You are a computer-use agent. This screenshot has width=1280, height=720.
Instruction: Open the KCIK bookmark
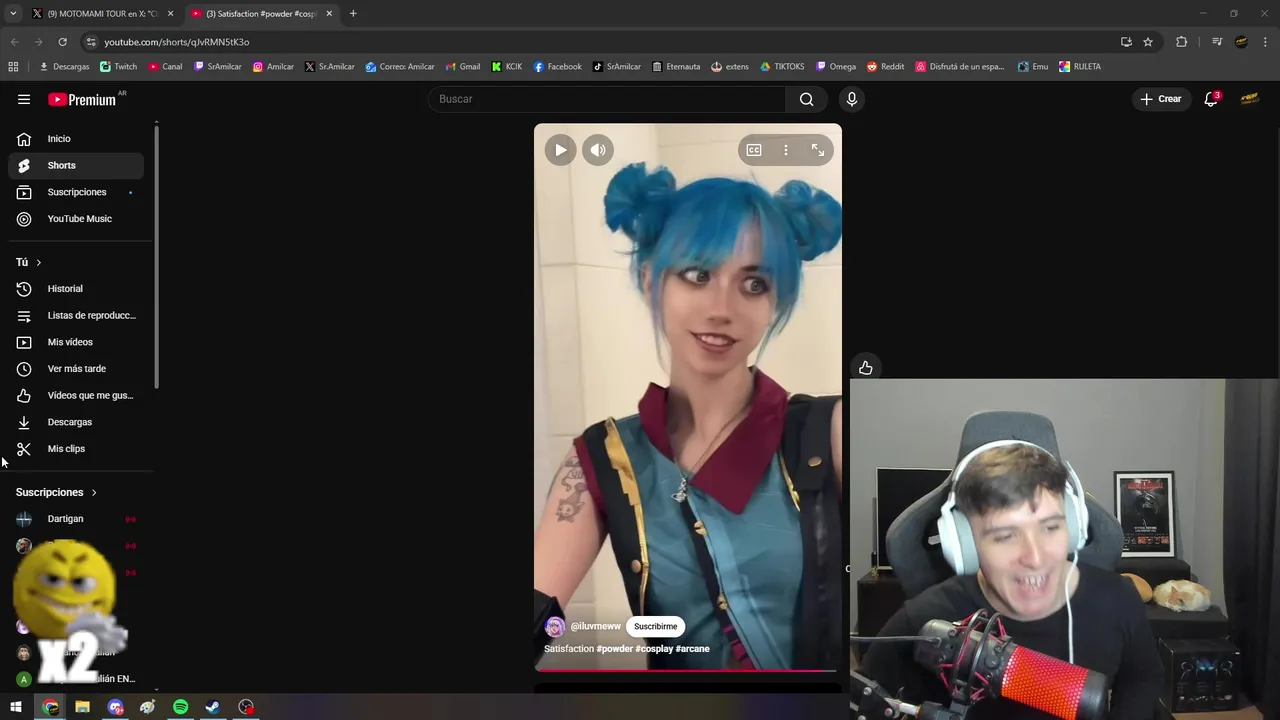(x=507, y=67)
